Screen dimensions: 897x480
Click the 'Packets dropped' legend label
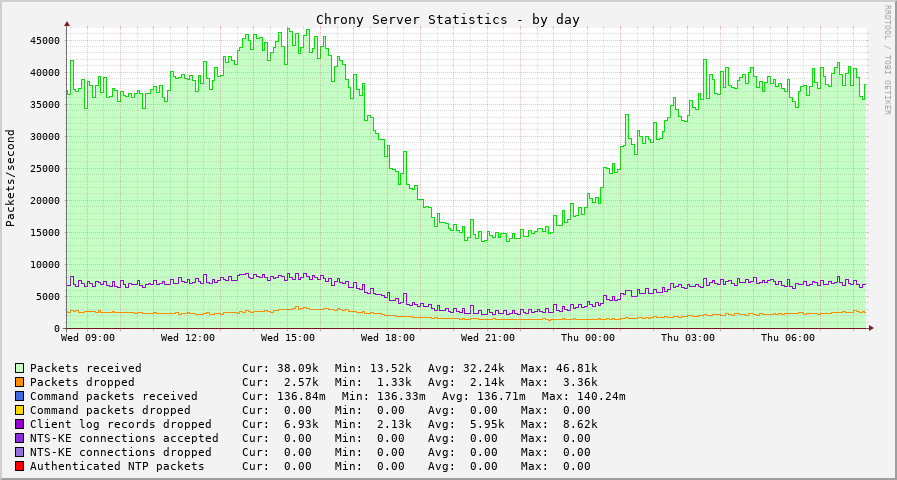coord(82,382)
